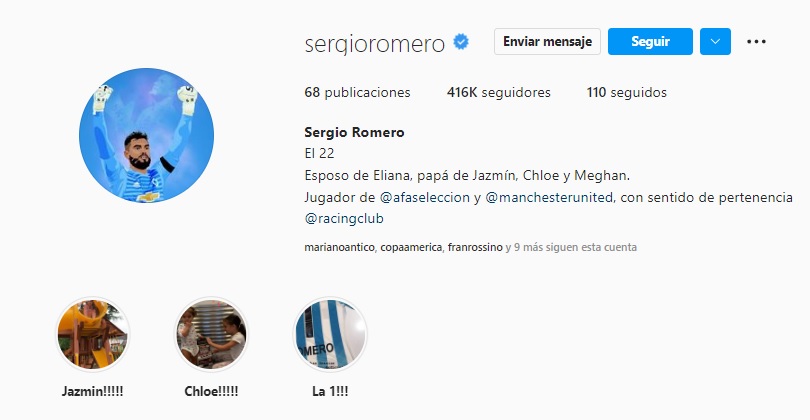
Task: Open the Jazmin!!!!! story highlight
Action: pyautogui.click(x=92, y=334)
